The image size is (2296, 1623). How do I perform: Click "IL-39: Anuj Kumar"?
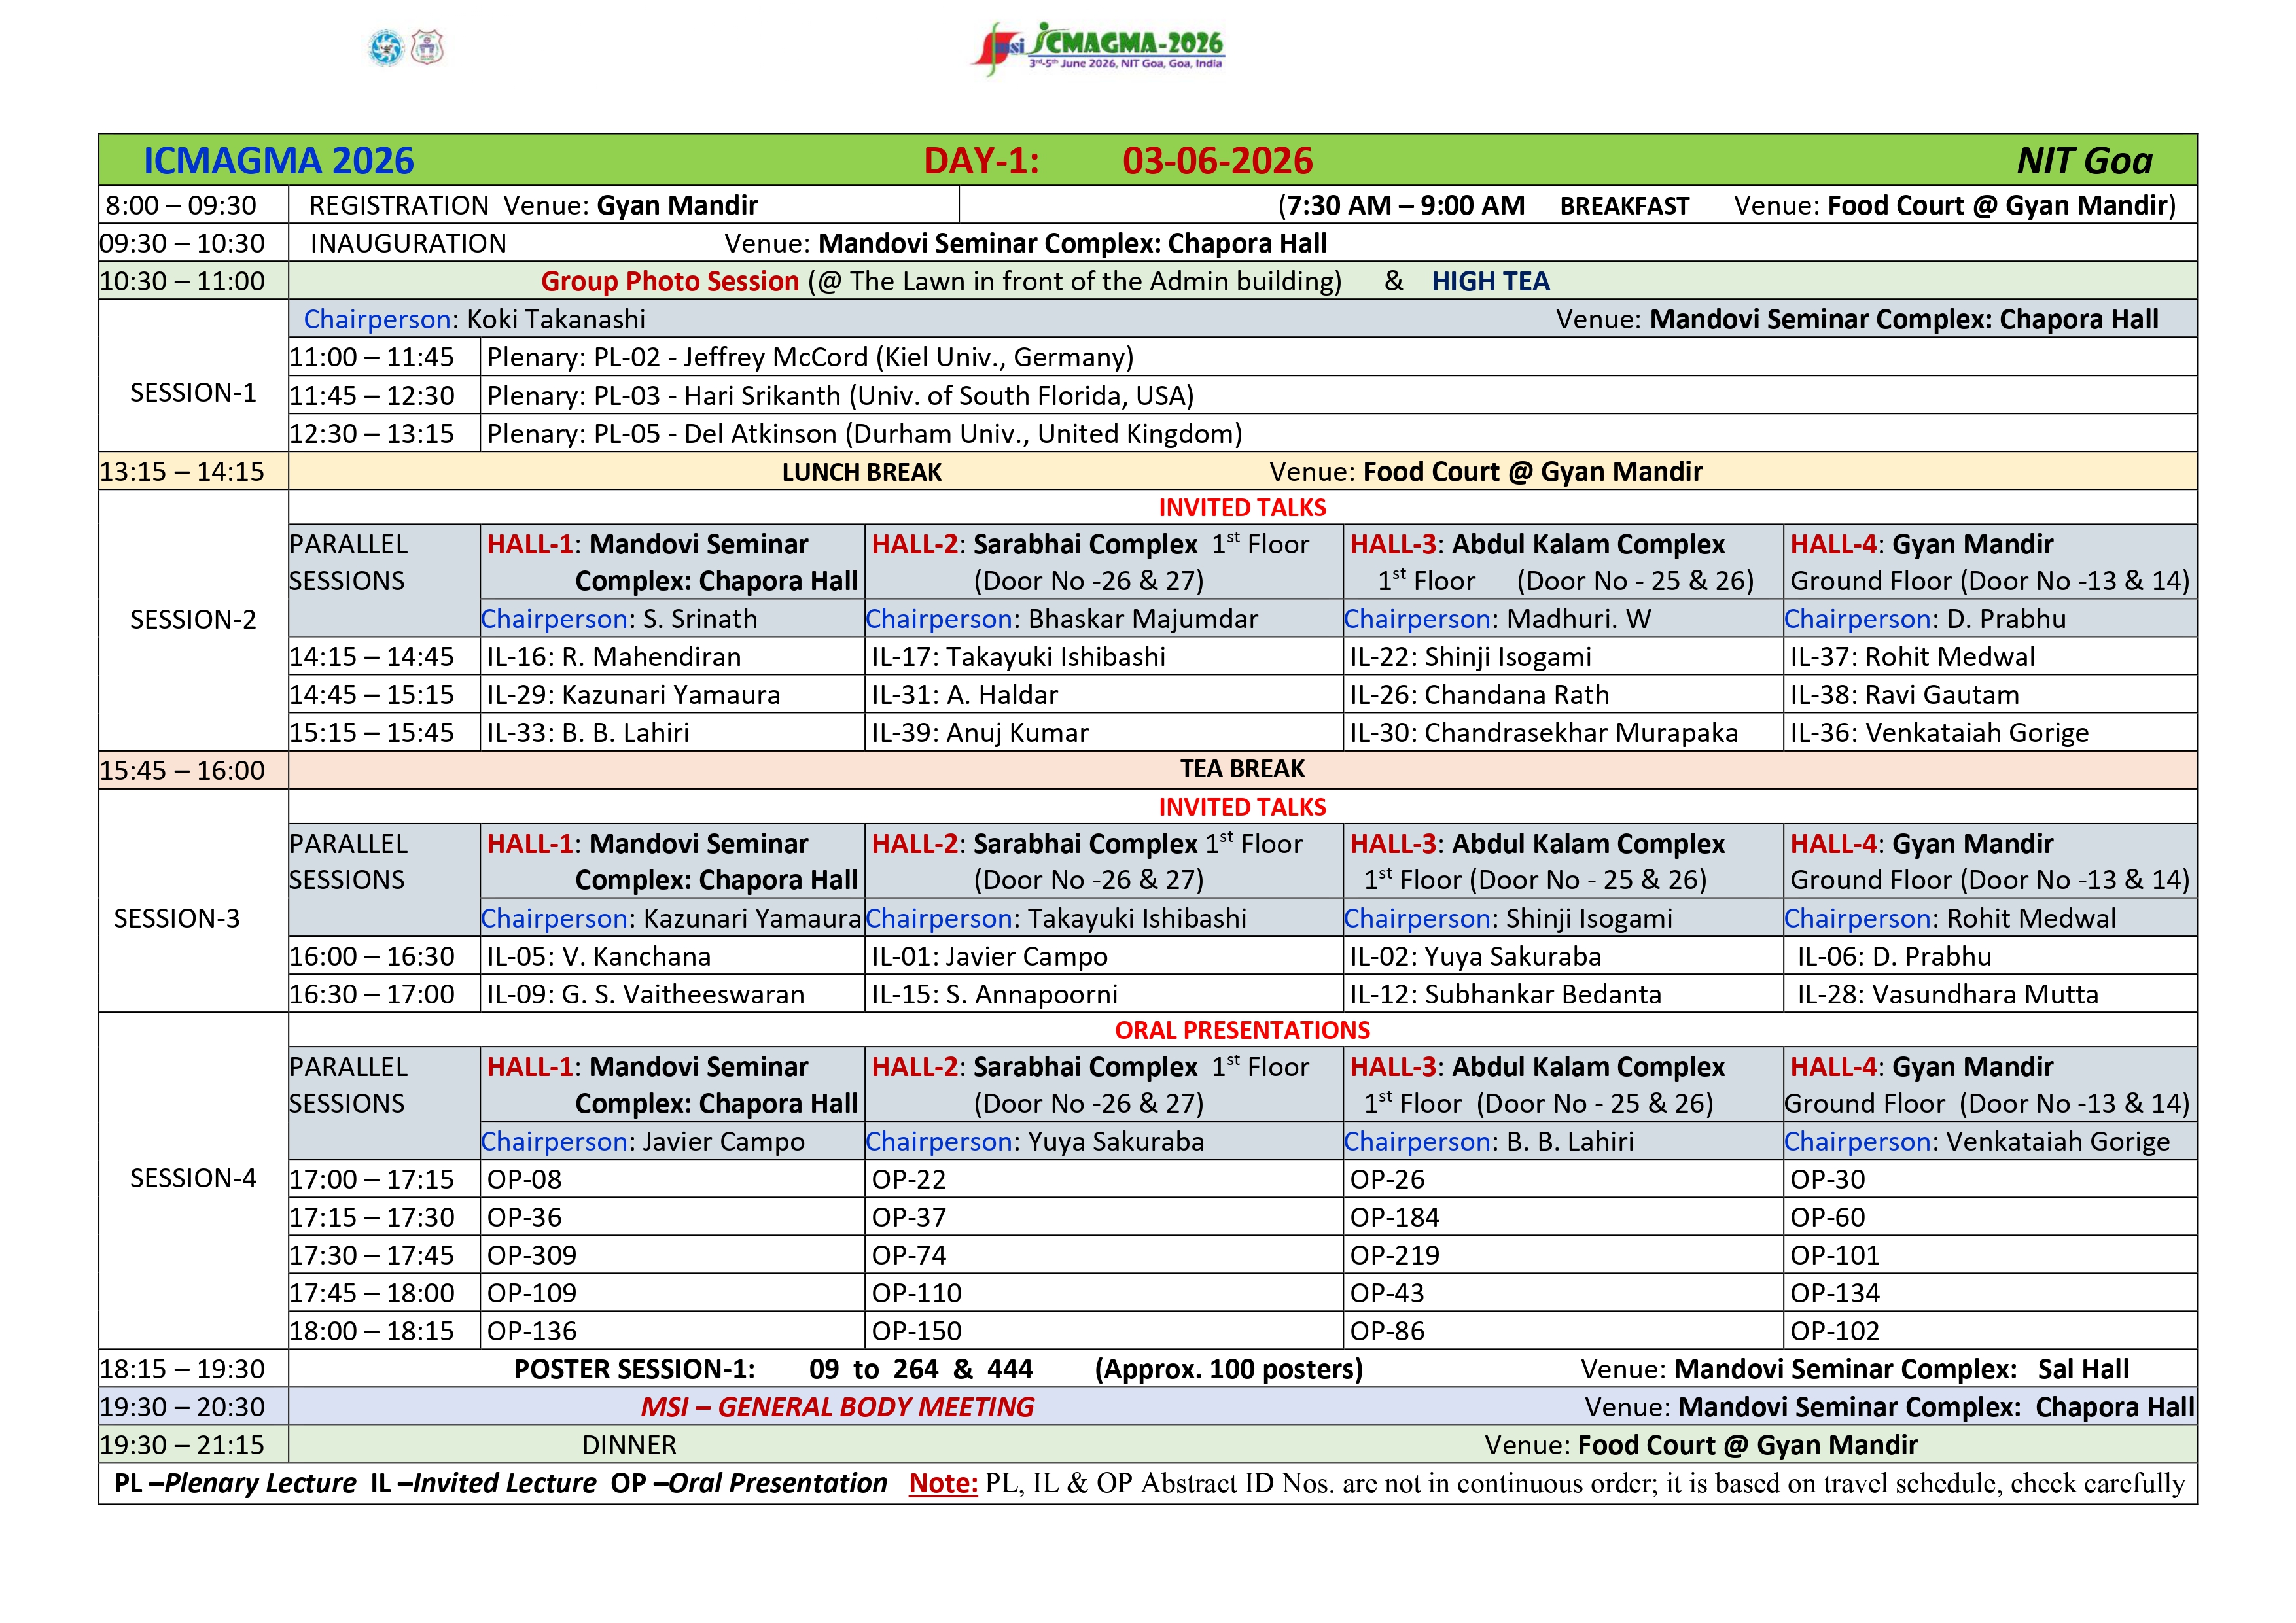click(x=979, y=733)
